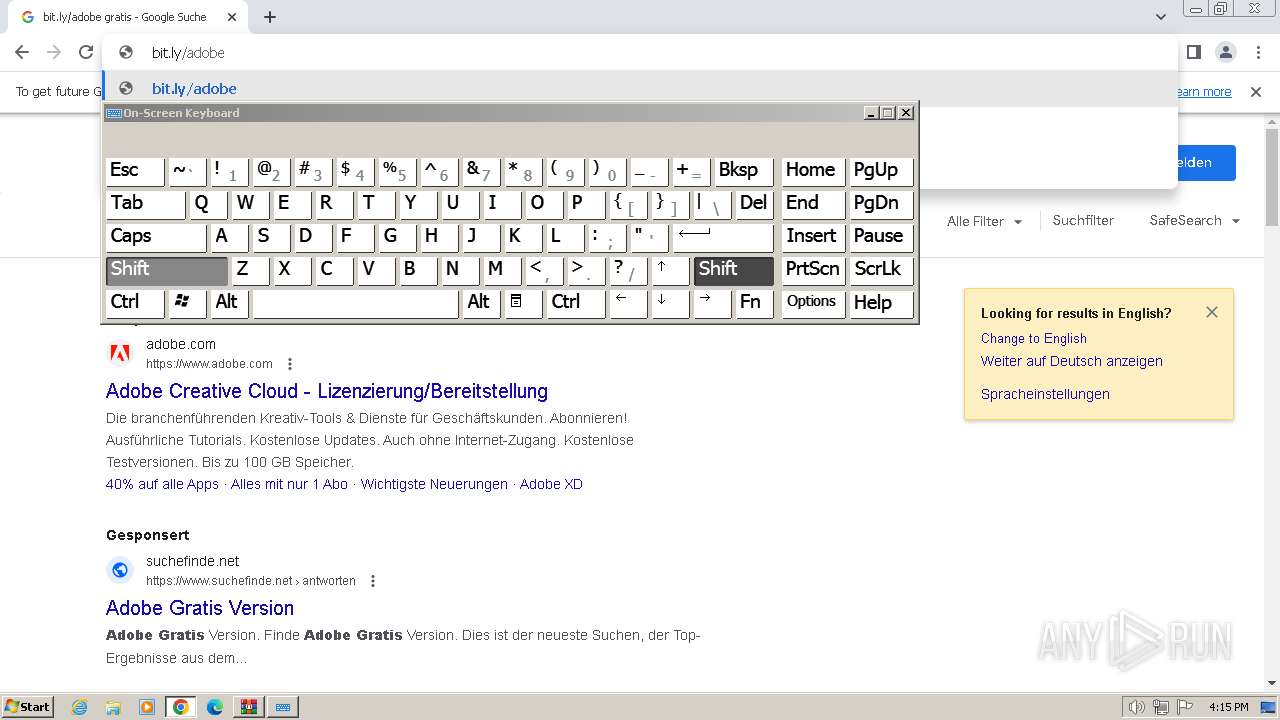Image resolution: width=1280 pixels, height=720 pixels.
Task: Click the address bar containing bit.ly/adobe
Action: point(640,52)
